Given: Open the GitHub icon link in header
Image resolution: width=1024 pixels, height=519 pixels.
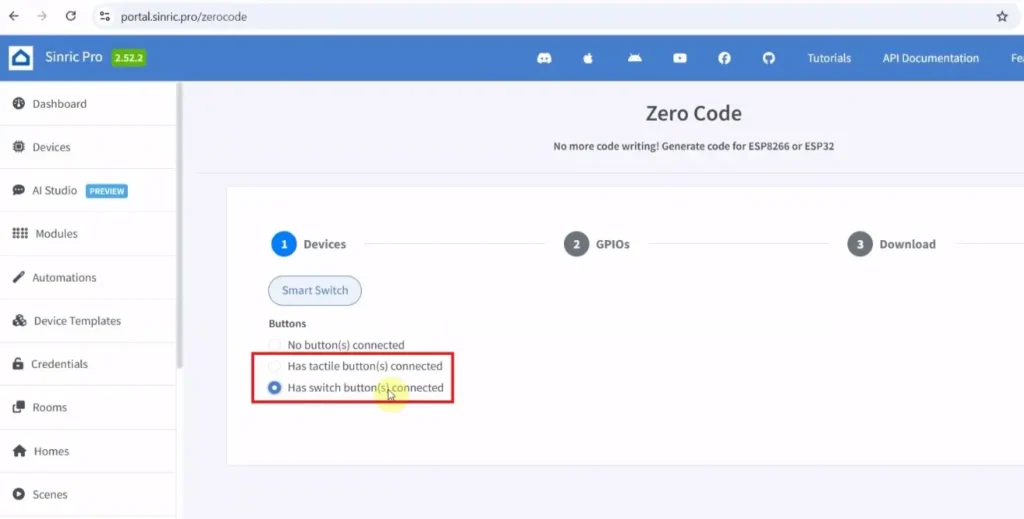Looking at the screenshot, I should click(769, 58).
